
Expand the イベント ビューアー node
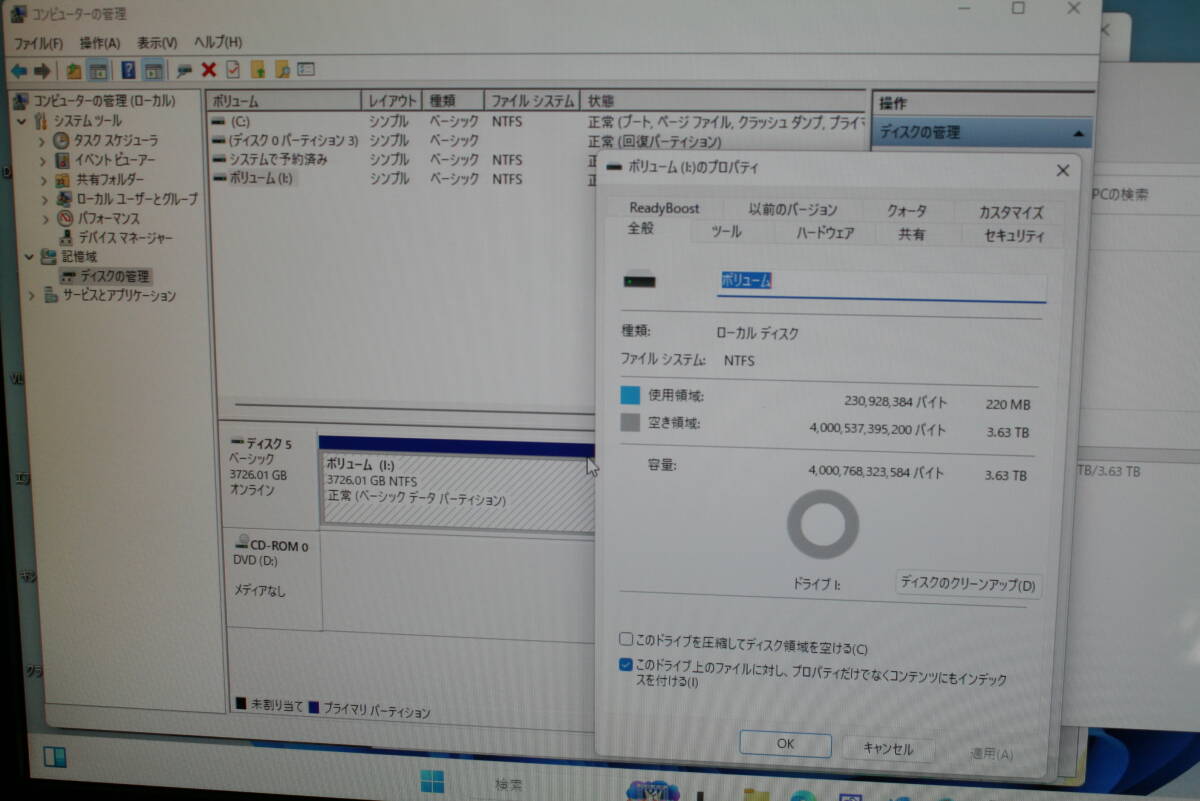coord(43,160)
